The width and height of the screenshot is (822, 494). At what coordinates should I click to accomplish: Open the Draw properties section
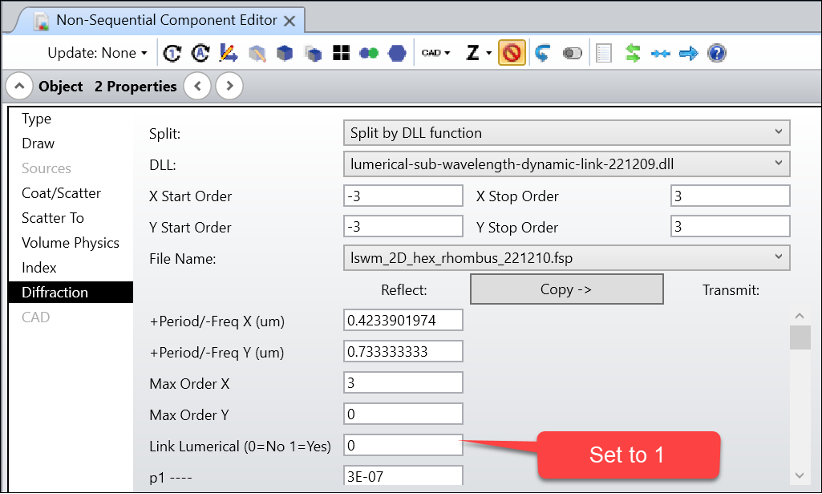[38, 144]
